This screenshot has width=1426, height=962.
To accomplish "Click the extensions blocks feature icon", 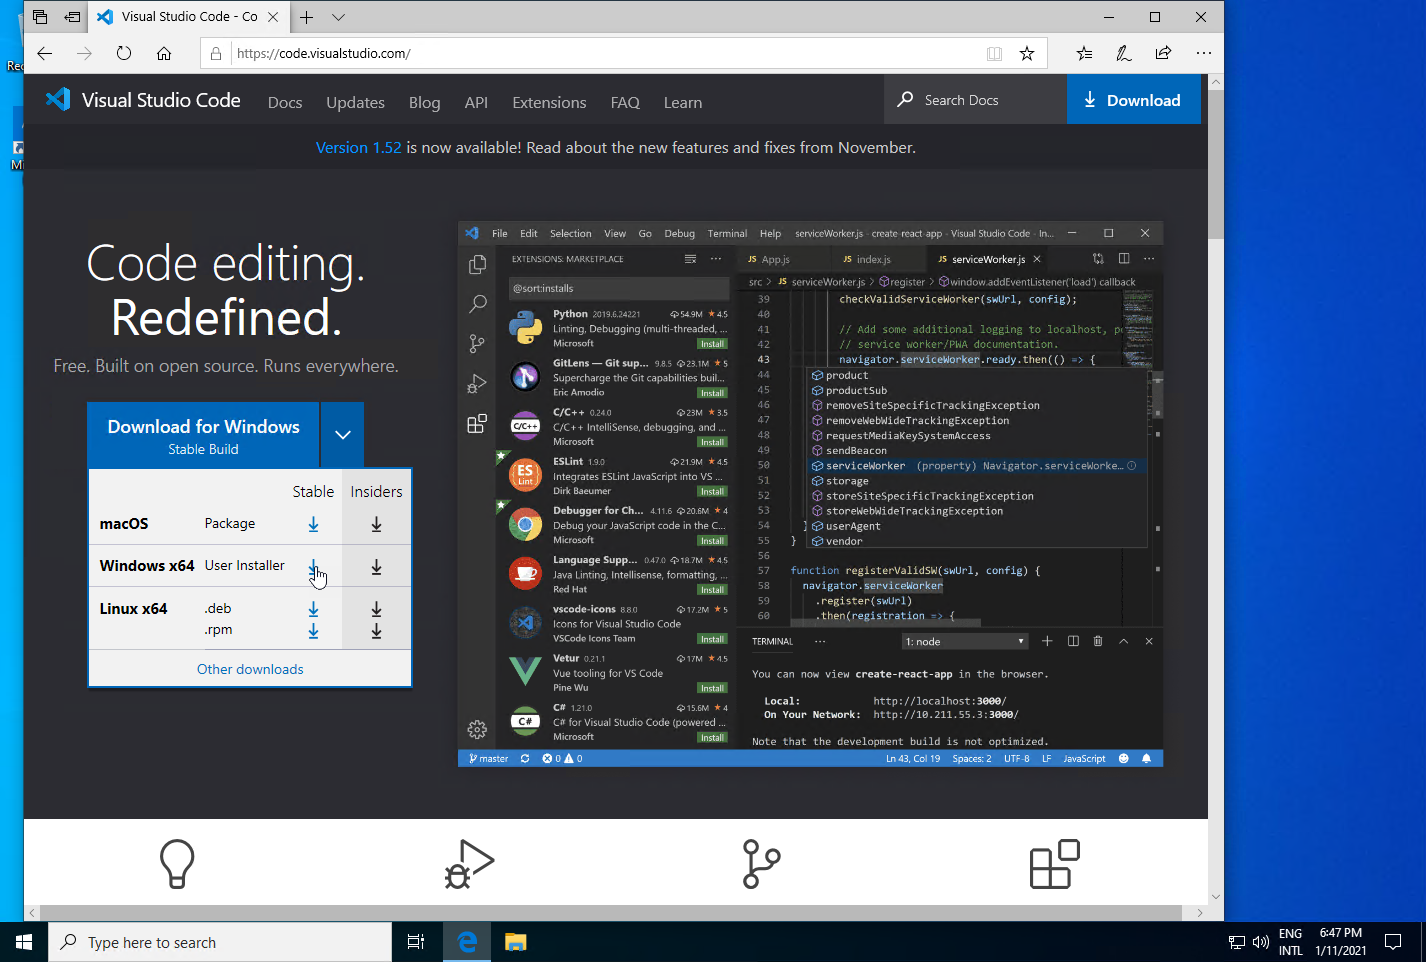I will pyautogui.click(x=1054, y=864).
